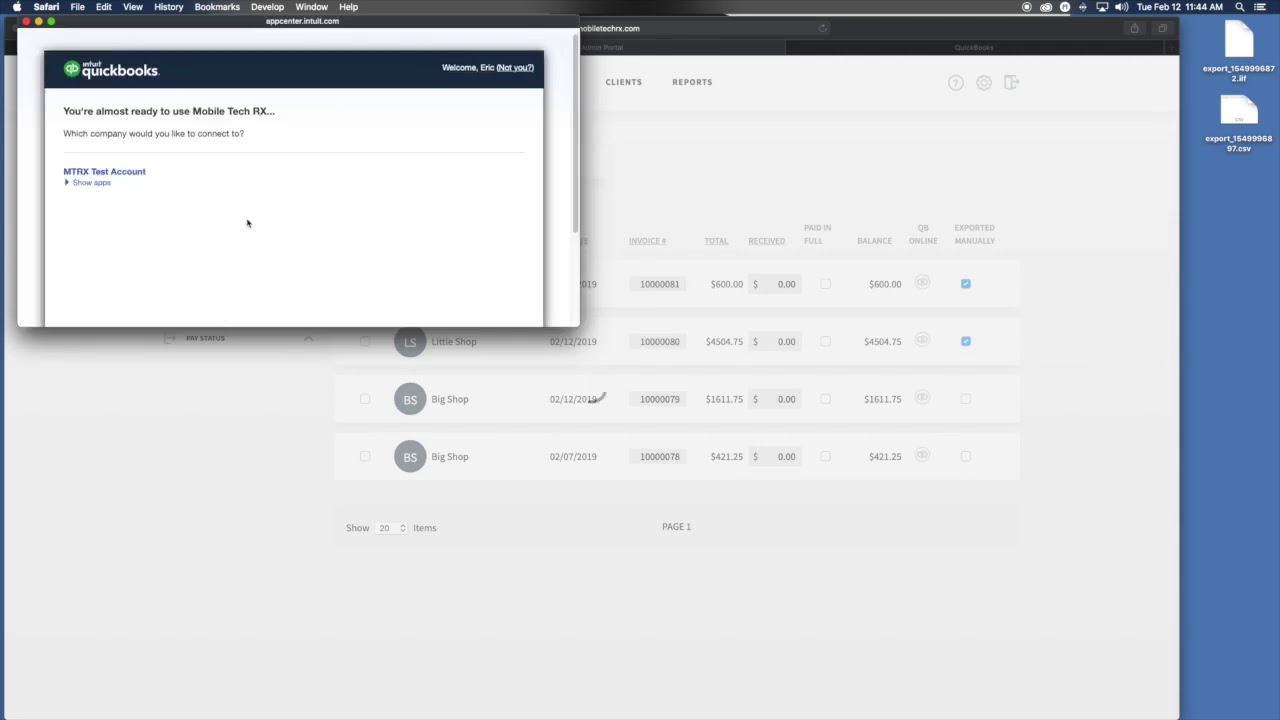Click Creative Cloud menu bar icon
Viewport: 1280px width, 720px height.
1046,7
